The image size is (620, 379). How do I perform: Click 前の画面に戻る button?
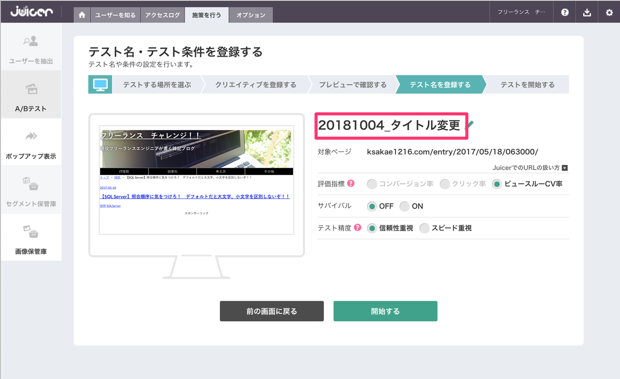point(272,311)
